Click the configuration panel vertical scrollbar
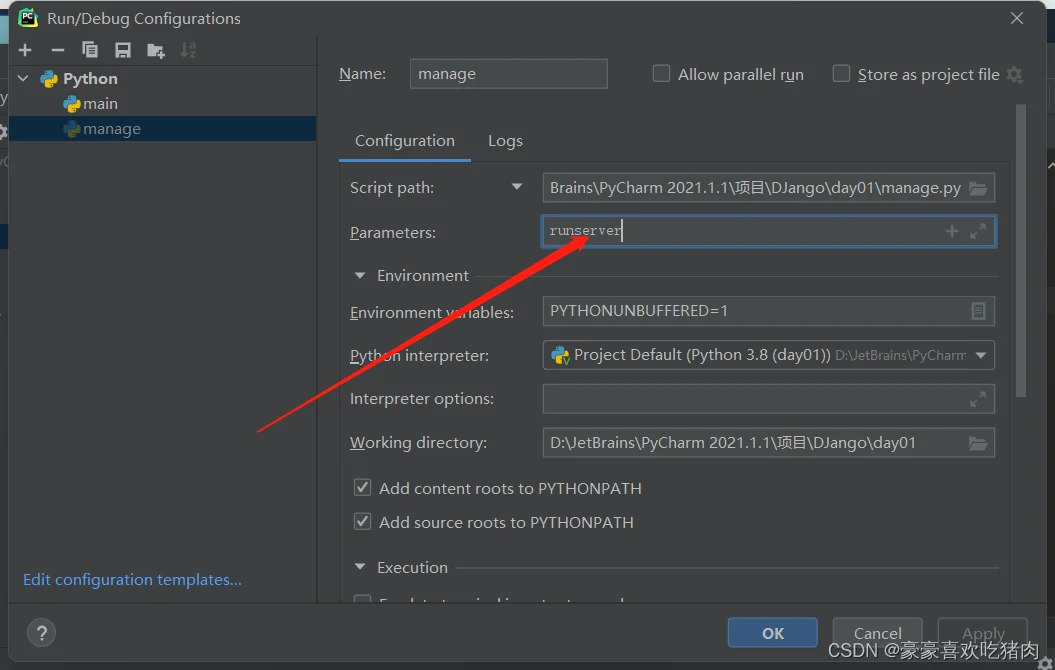Viewport: 1055px width, 670px height. (1021, 250)
